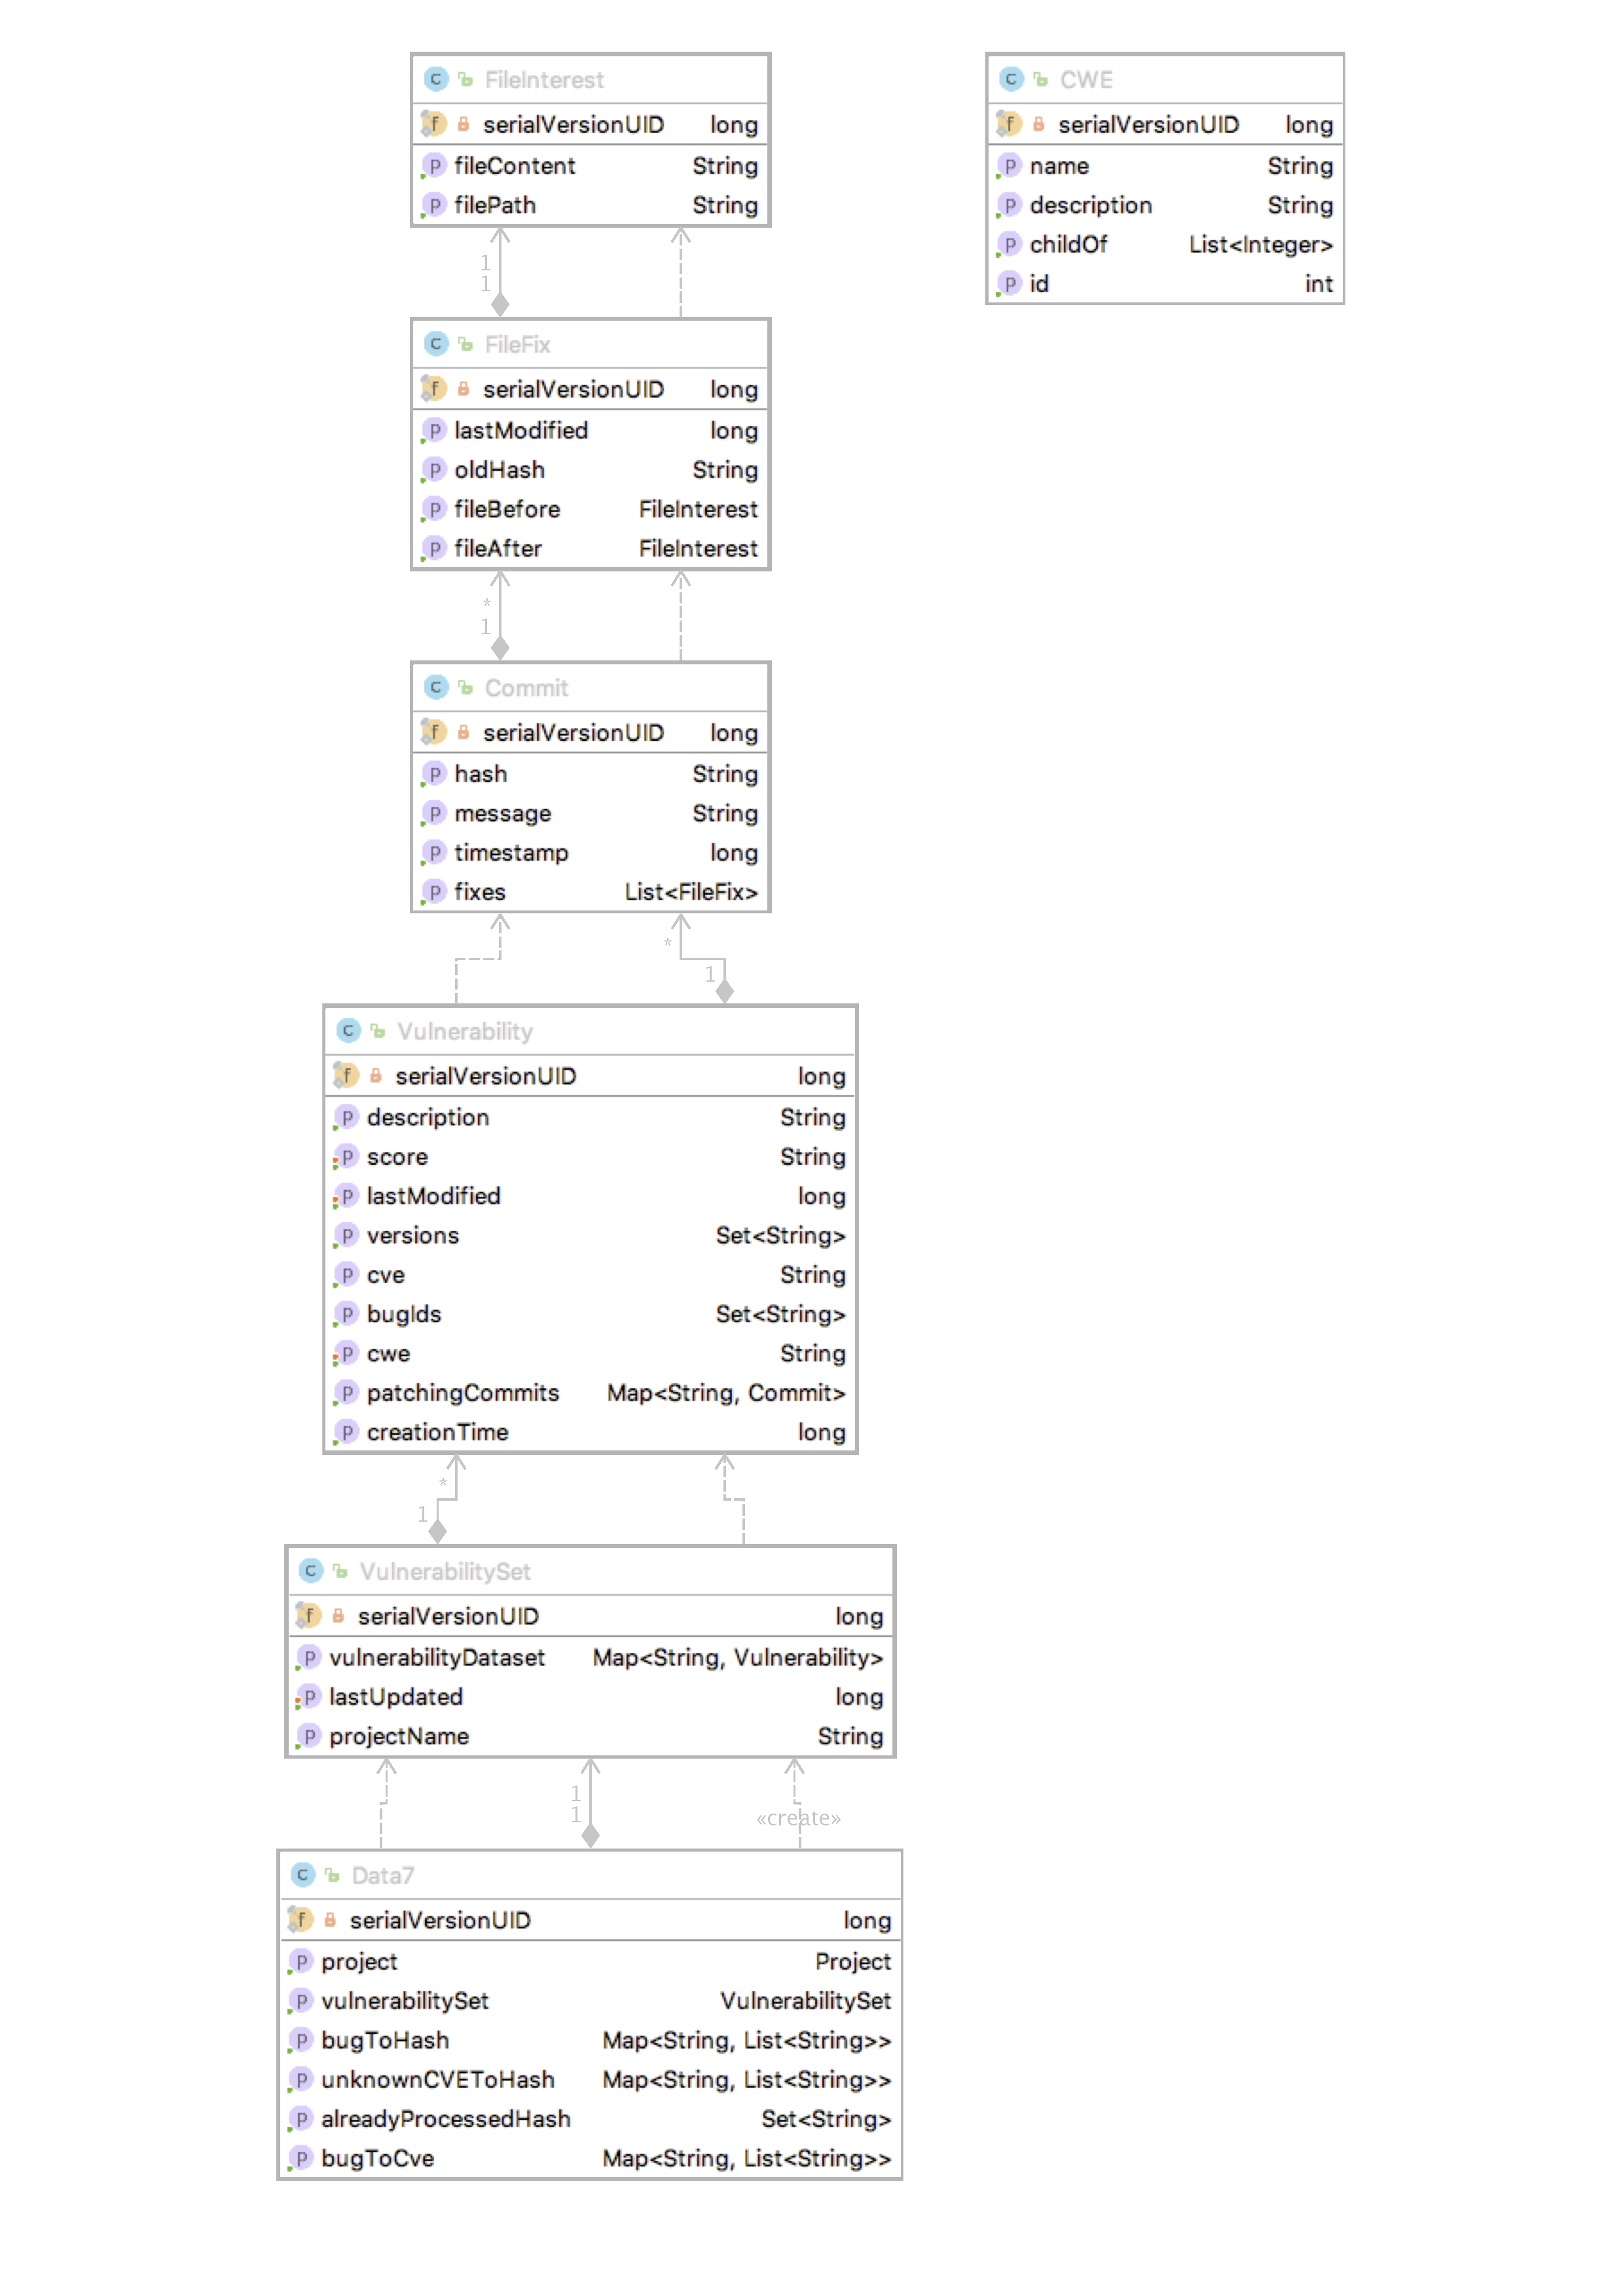Click the composition diamond above FileFix
The width and height of the screenshot is (1623, 2296).
point(500,304)
